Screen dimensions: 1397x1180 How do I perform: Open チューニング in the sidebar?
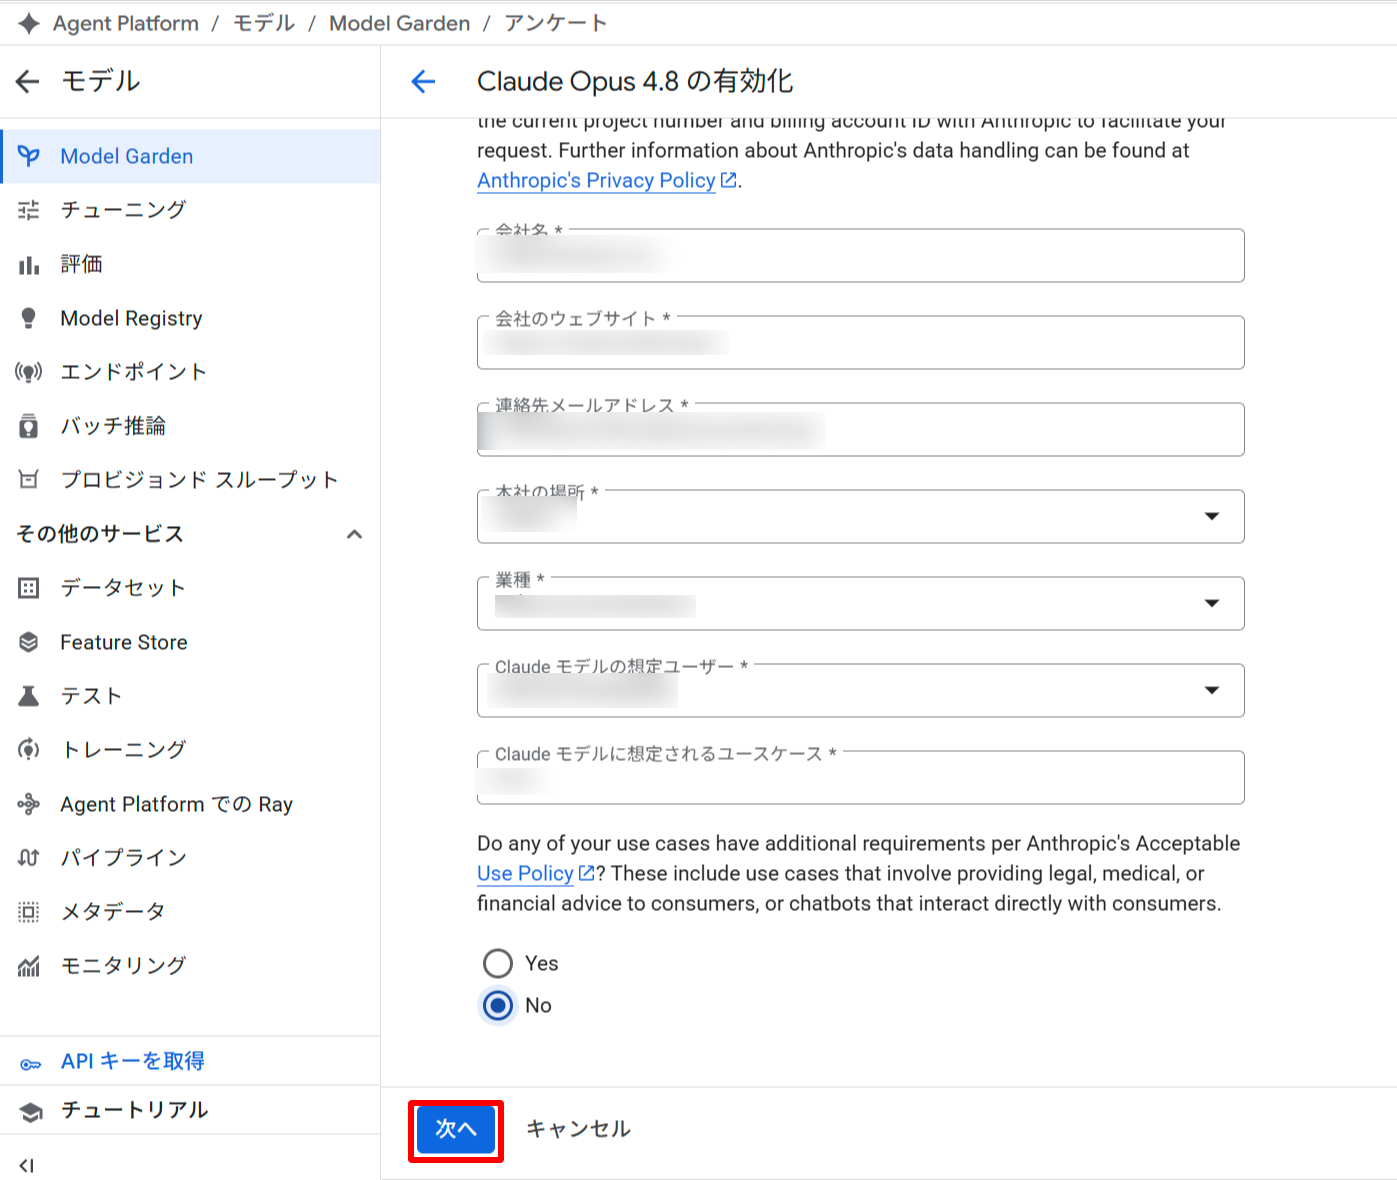(x=190, y=210)
